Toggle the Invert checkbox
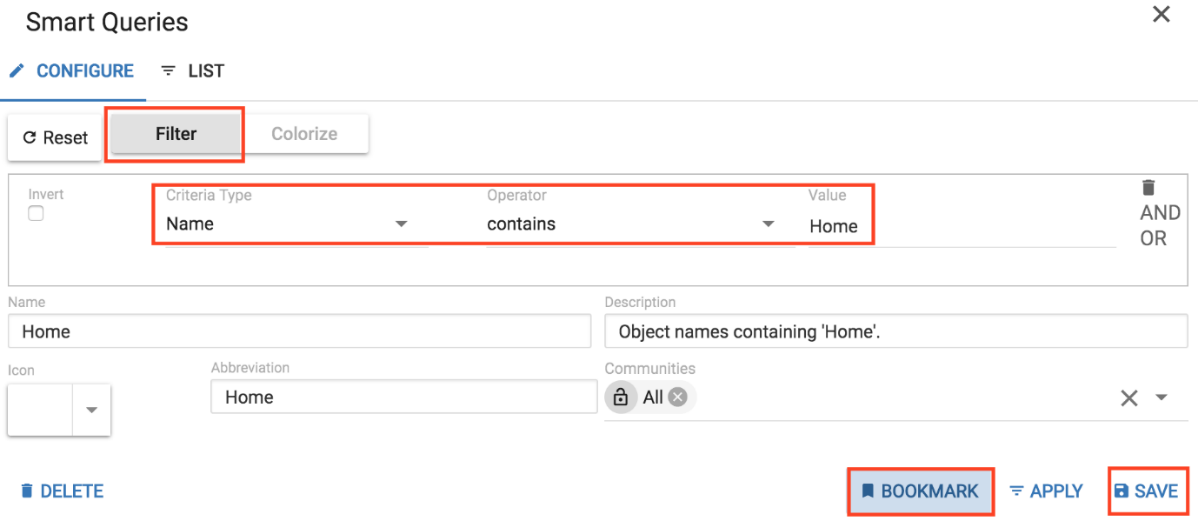Screen dimensions: 1198x521 (x=36, y=213)
